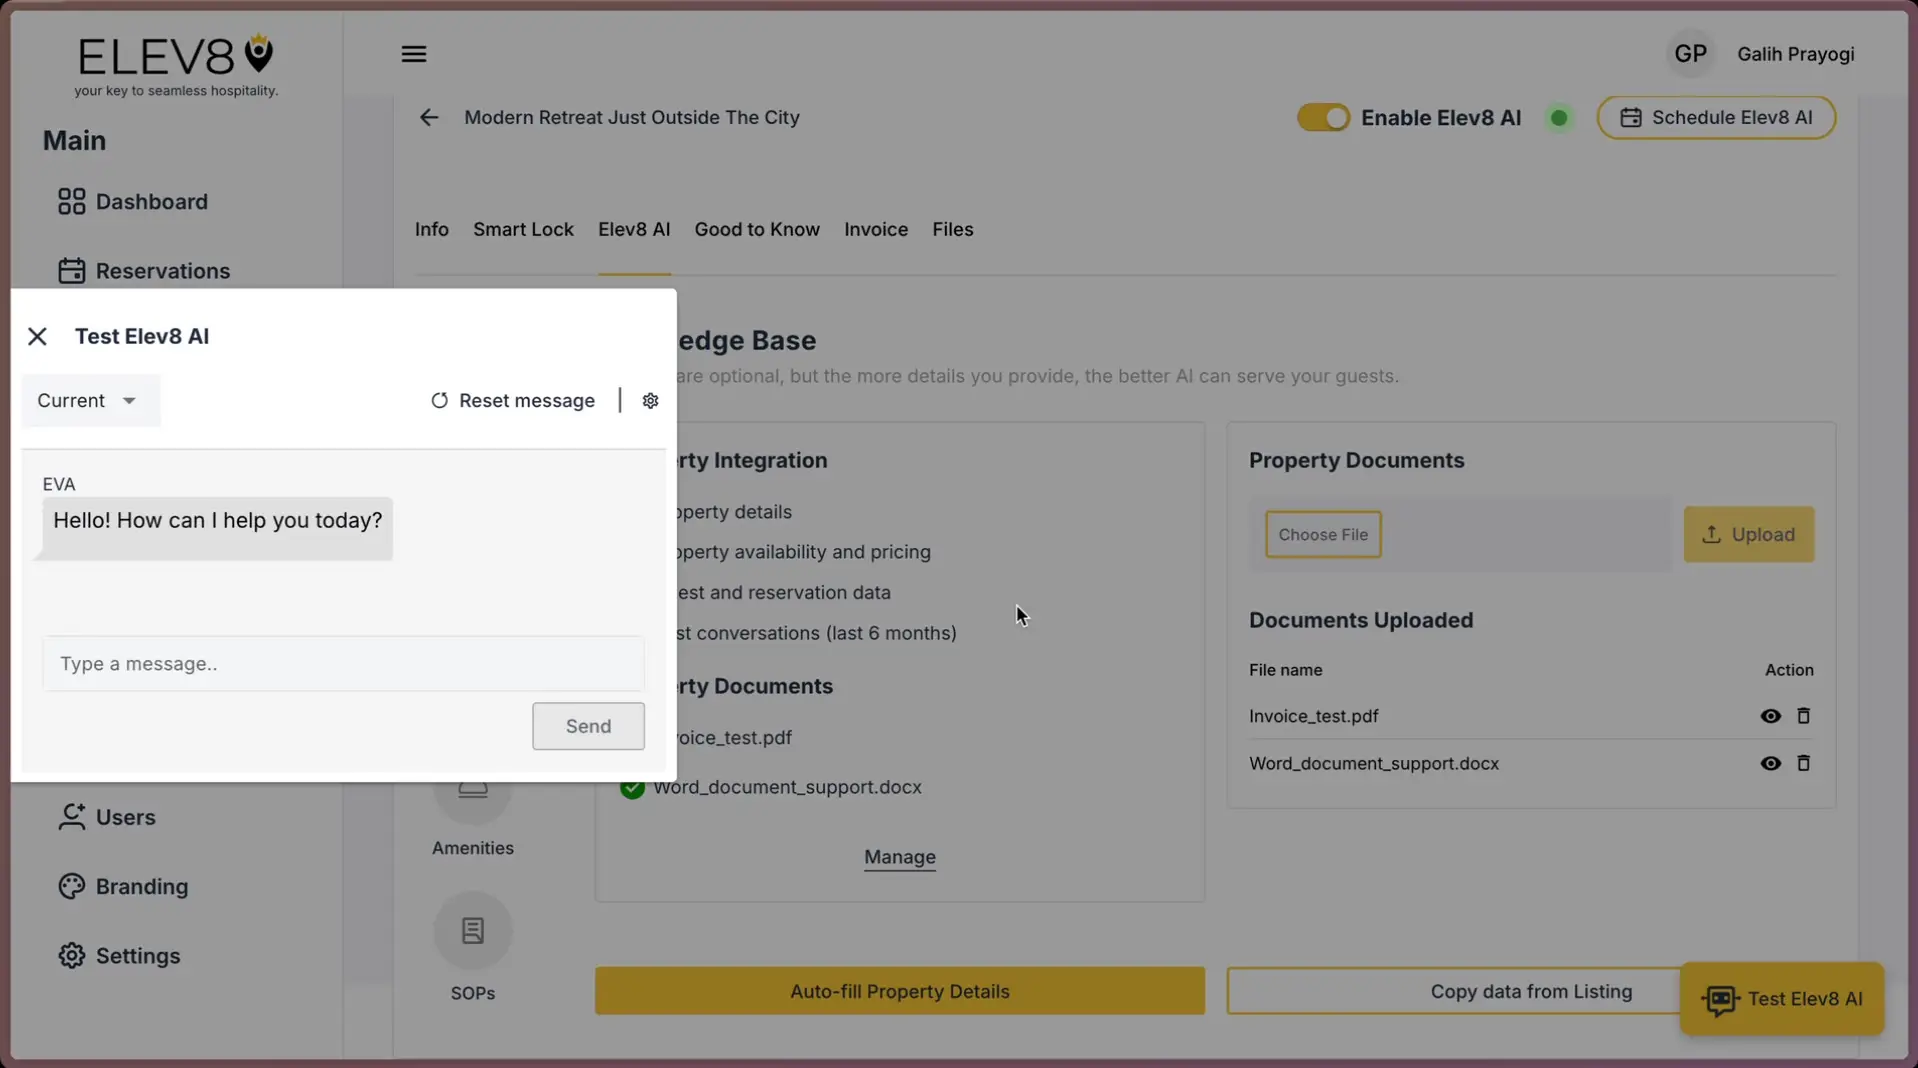The width and height of the screenshot is (1918, 1068).
Task: Select the Dashboard sidebar icon
Action: [x=70, y=201]
